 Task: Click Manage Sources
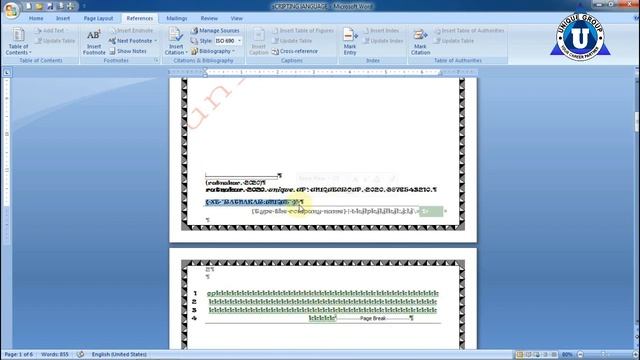tap(216, 31)
